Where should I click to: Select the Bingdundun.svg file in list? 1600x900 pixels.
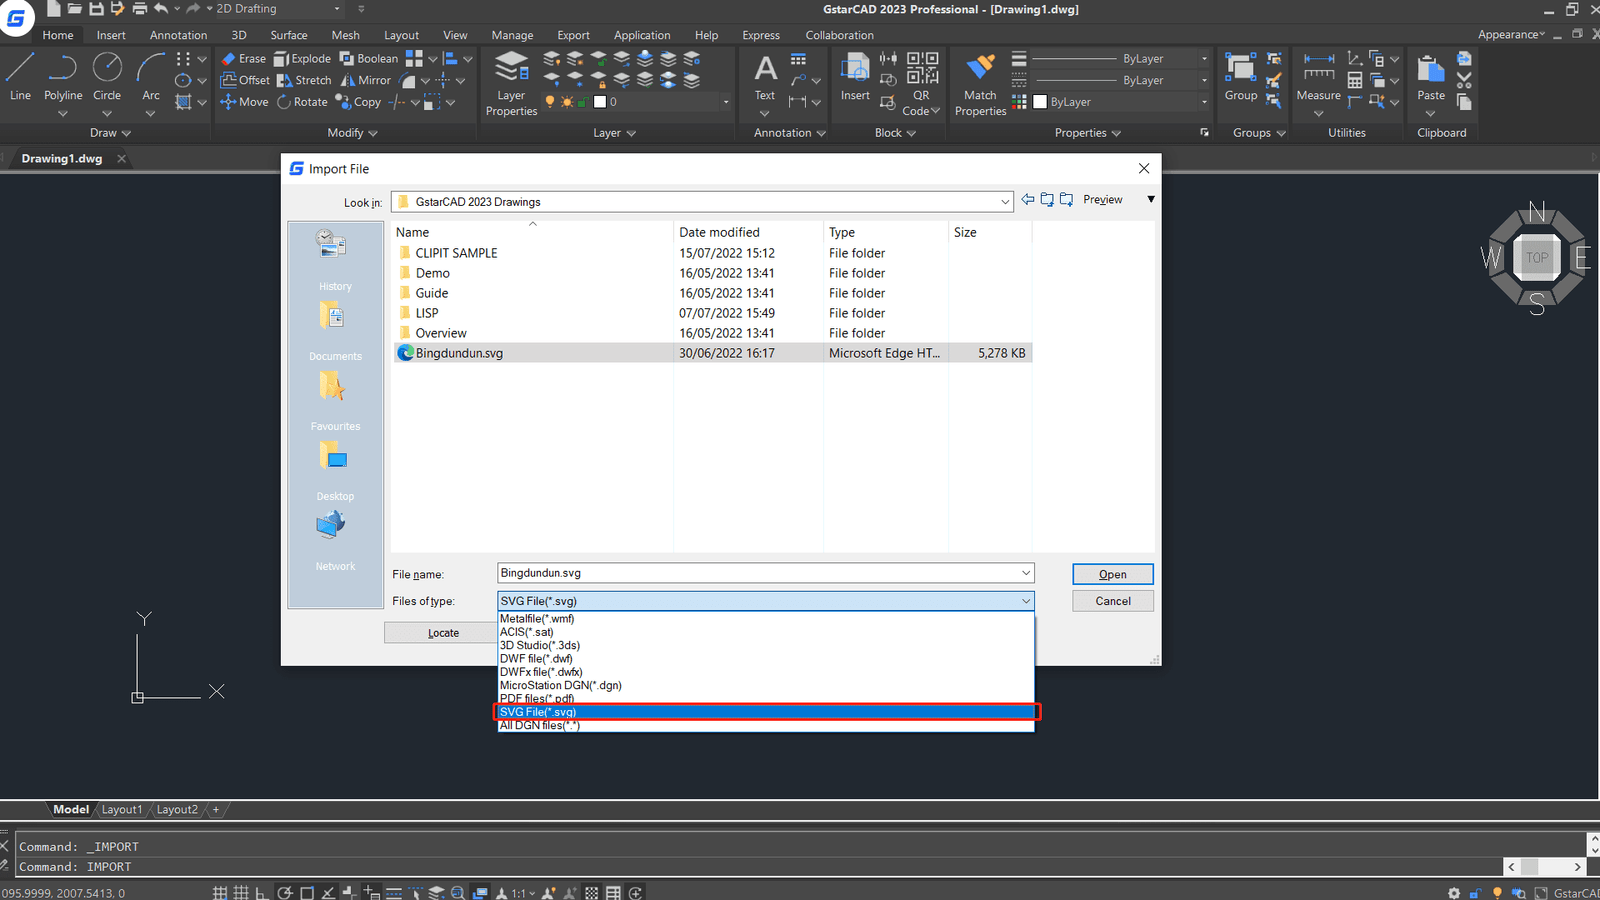pyautogui.click(x=459, y=353)
